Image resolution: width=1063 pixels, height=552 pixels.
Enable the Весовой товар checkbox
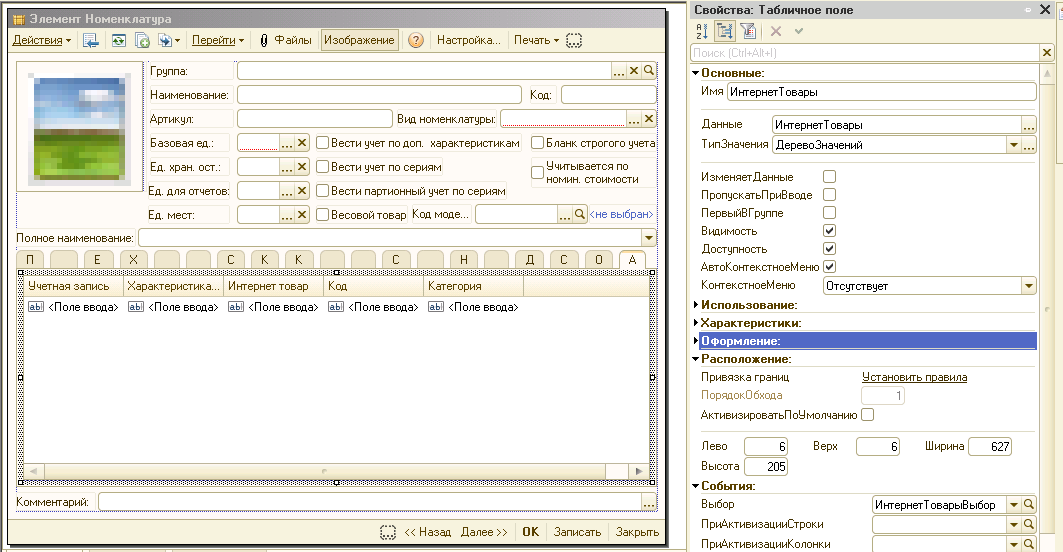[323, 214]
